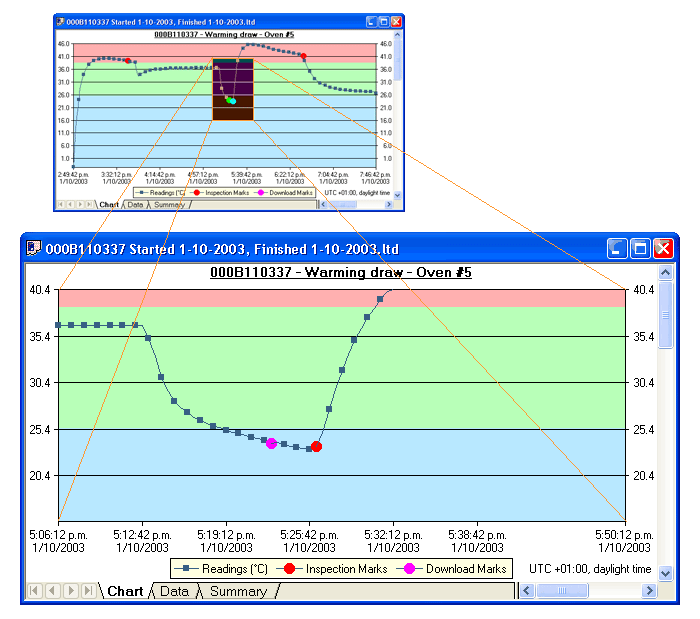This screenshot has height=619, width=700.
Task: Click scroll-right arrow in large window
Action: click(x=649, y=591)
